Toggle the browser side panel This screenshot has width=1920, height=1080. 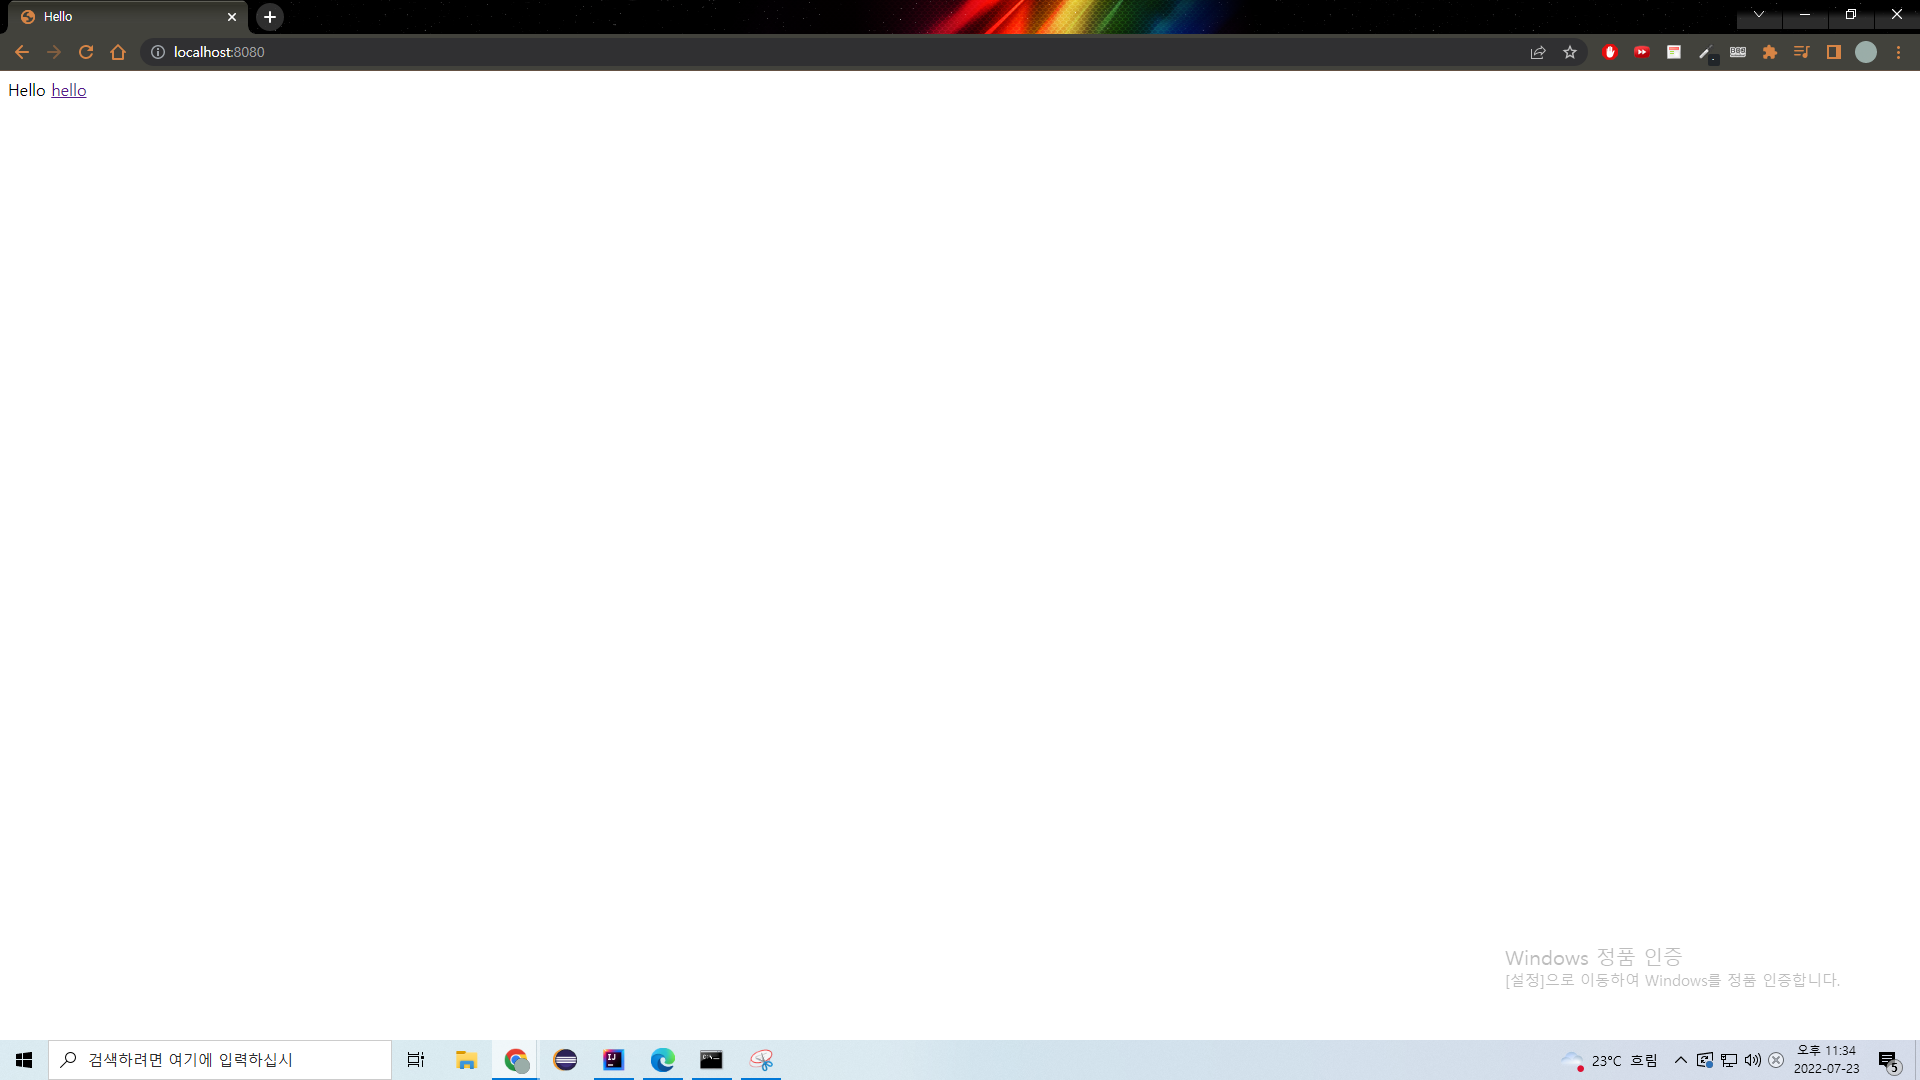(x=1834, y=52)
